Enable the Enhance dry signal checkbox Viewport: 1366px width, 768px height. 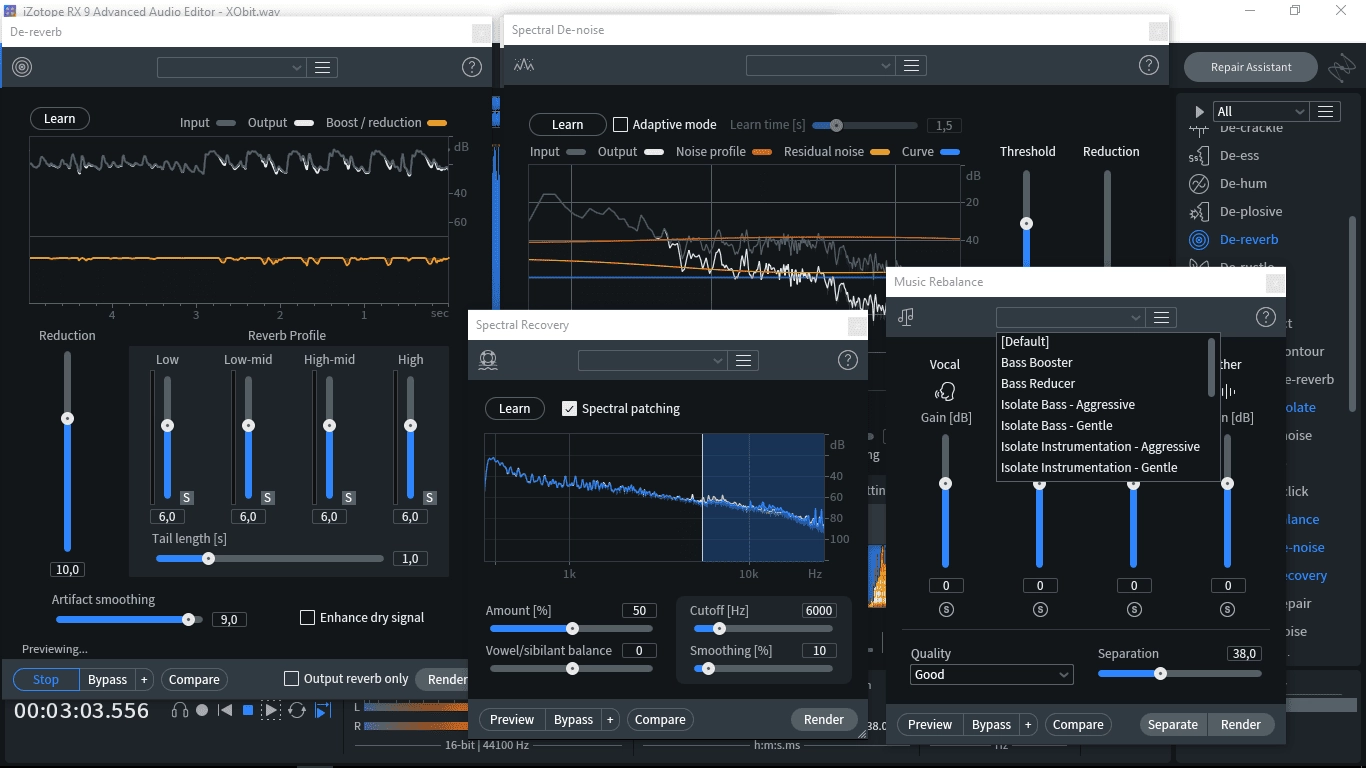308,618
